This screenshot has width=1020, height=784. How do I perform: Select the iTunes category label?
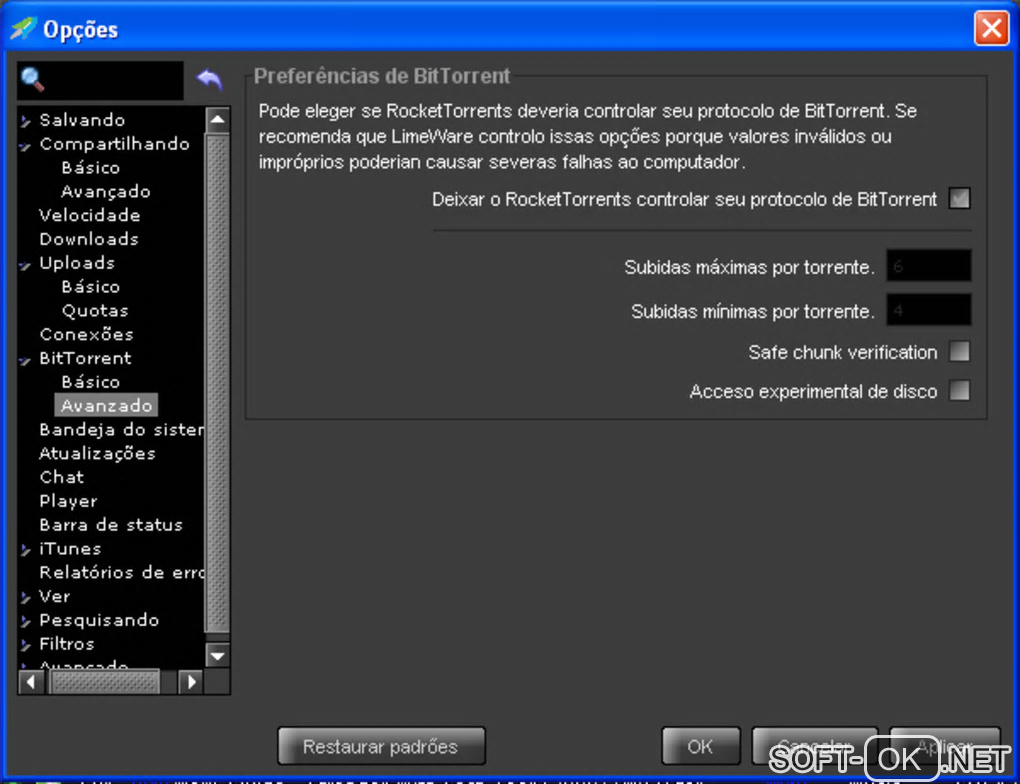coord(70,548)
